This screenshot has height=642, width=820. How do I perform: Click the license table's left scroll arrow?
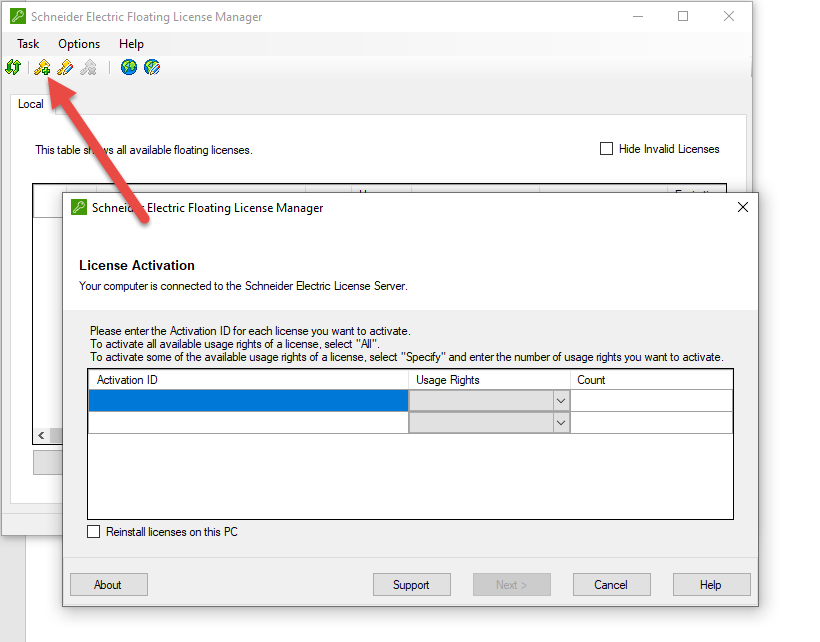[x=41, y=435]
